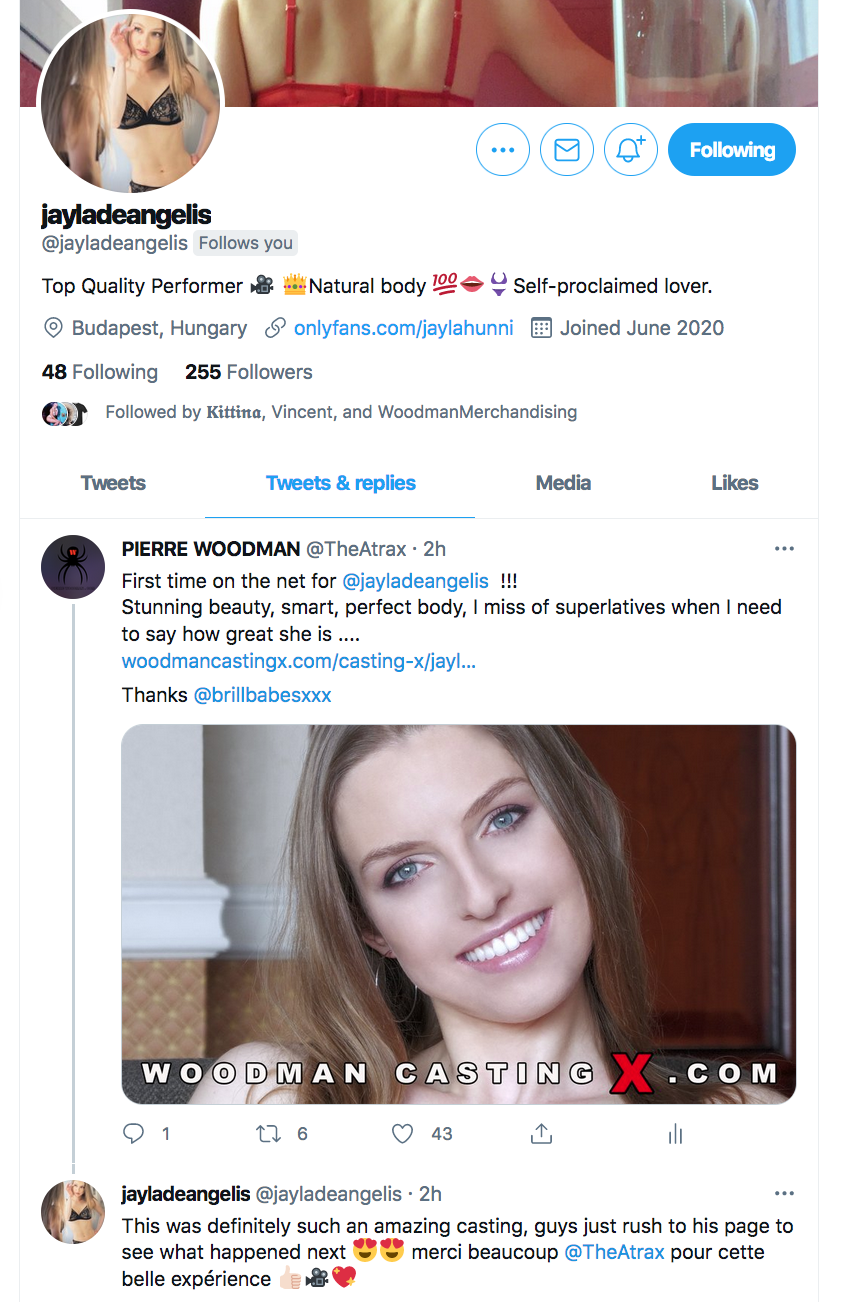Click the @brillbabesxxx mention
853x1302 pixels.
tap(262, 695)
